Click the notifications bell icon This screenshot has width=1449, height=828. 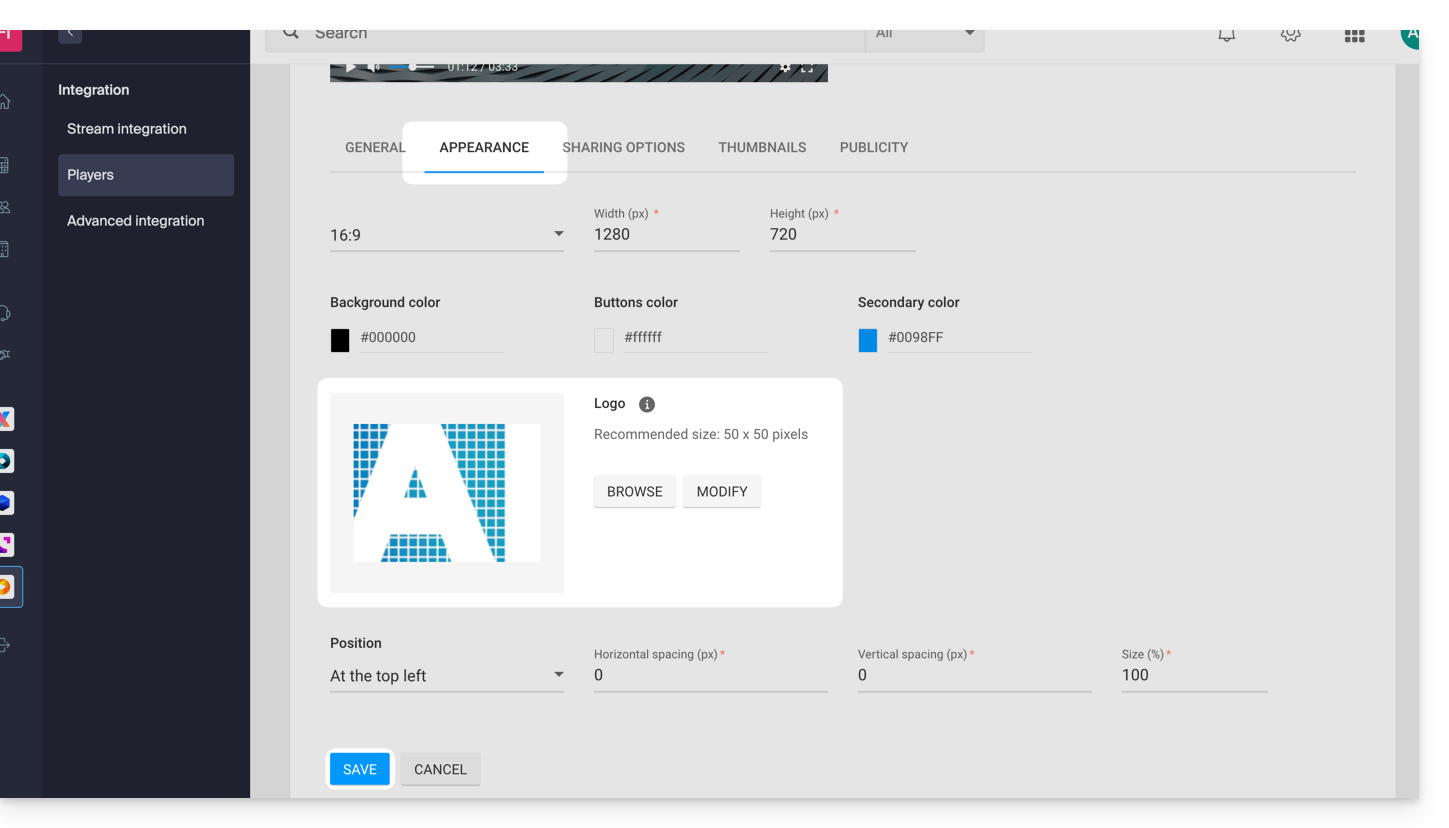[x=1226, y=35]
